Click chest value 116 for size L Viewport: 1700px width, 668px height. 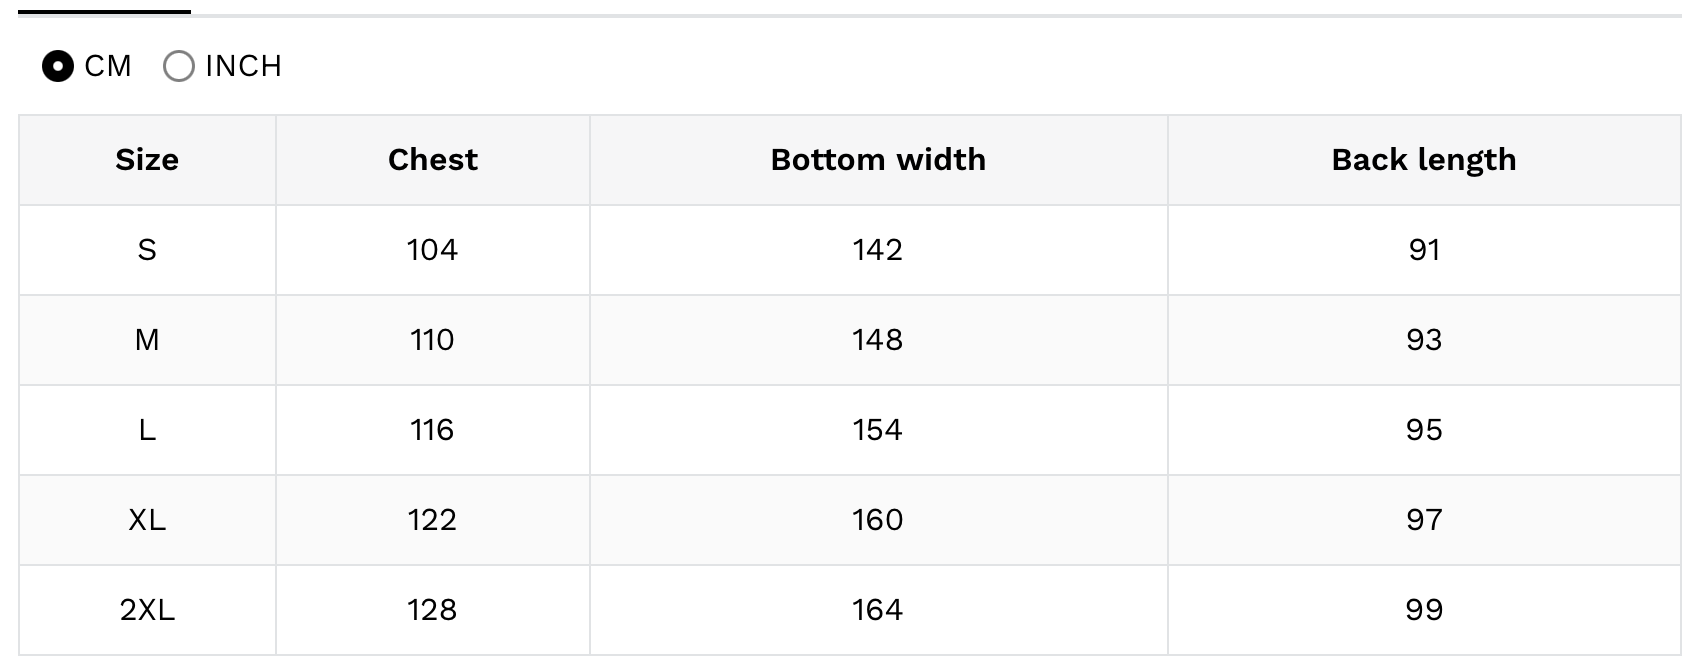(x=432, y=430)
